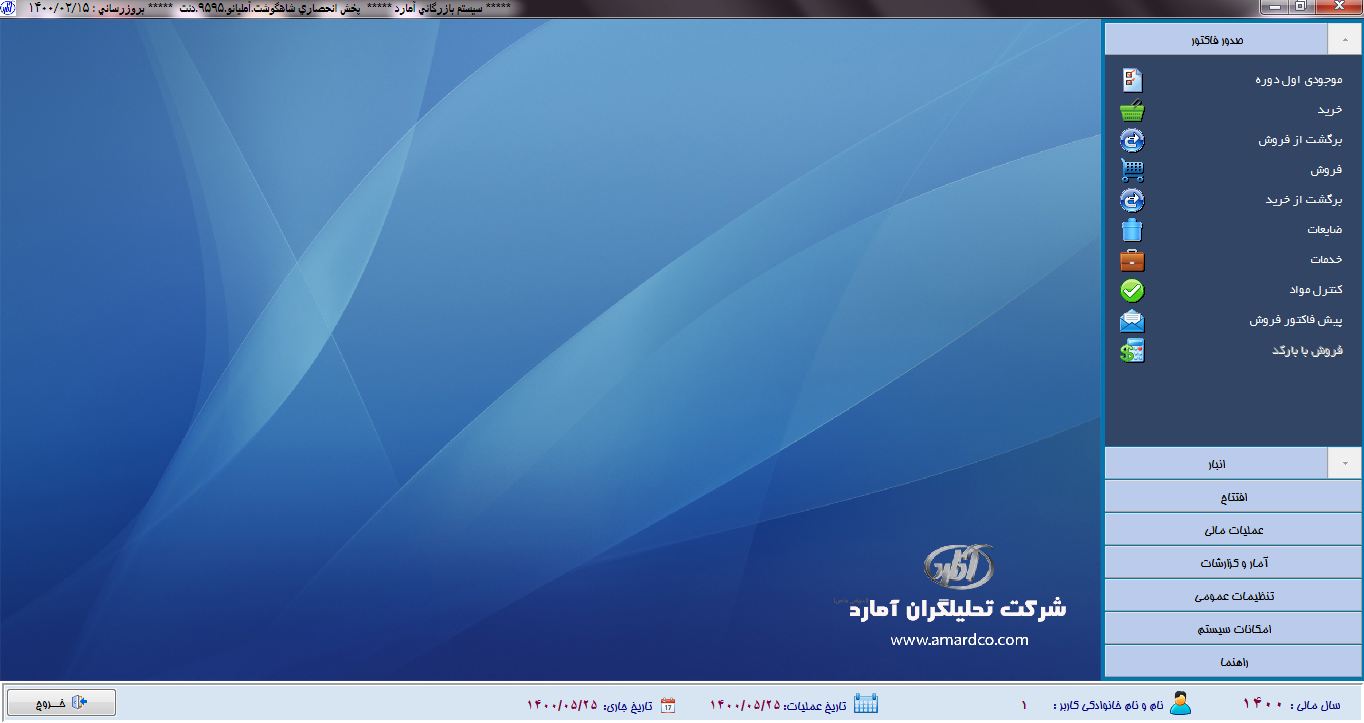This screenshot has height=723, width=1364.
Task: Click the سال مالی fiscal year value ۱۴۰۰
Action: [1263, 705]
